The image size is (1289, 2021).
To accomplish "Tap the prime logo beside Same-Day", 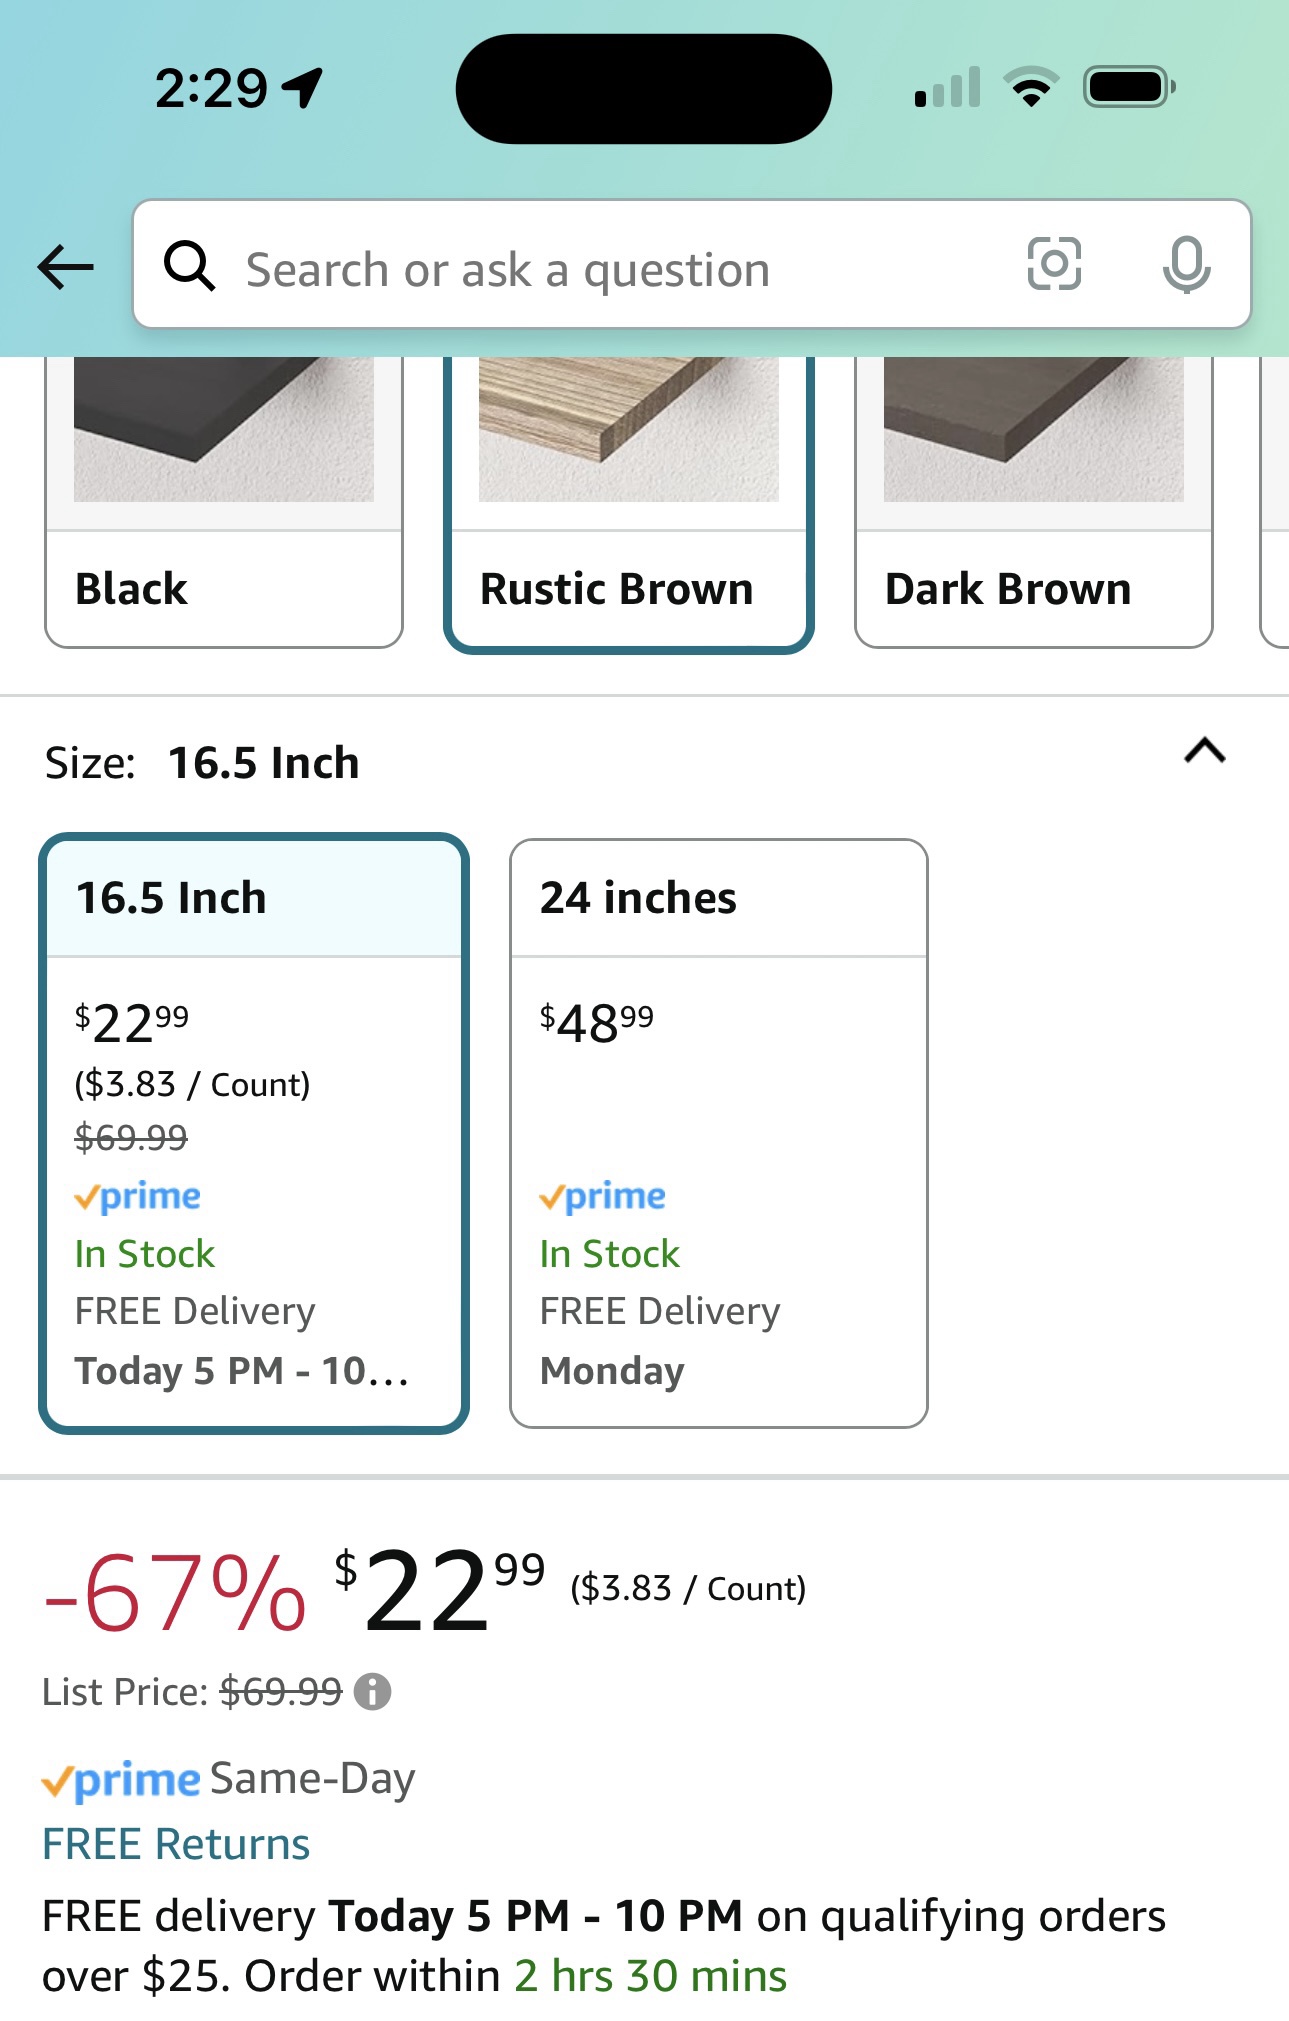I will (121, 1780).
